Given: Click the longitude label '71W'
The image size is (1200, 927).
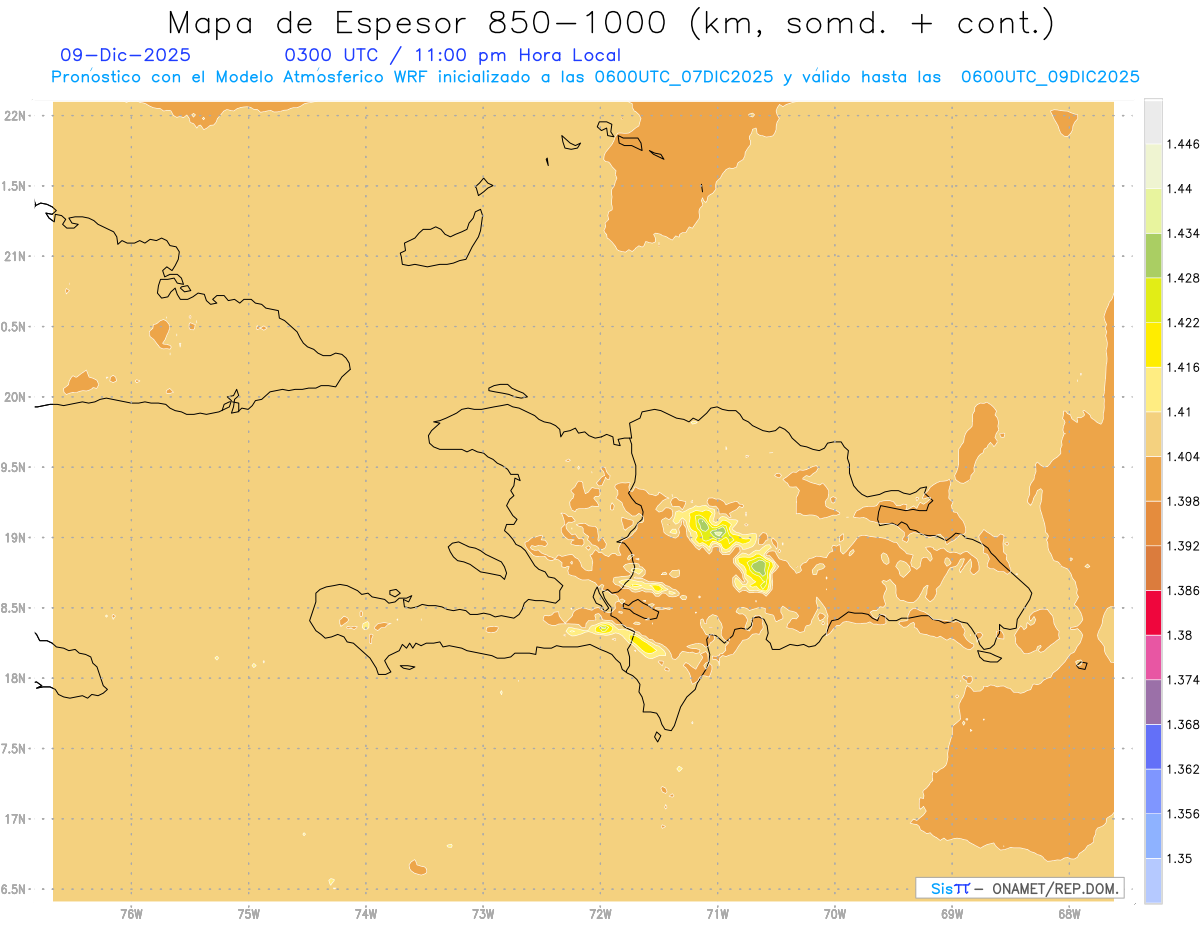Looking at the screenshot, I should [717, 914].
